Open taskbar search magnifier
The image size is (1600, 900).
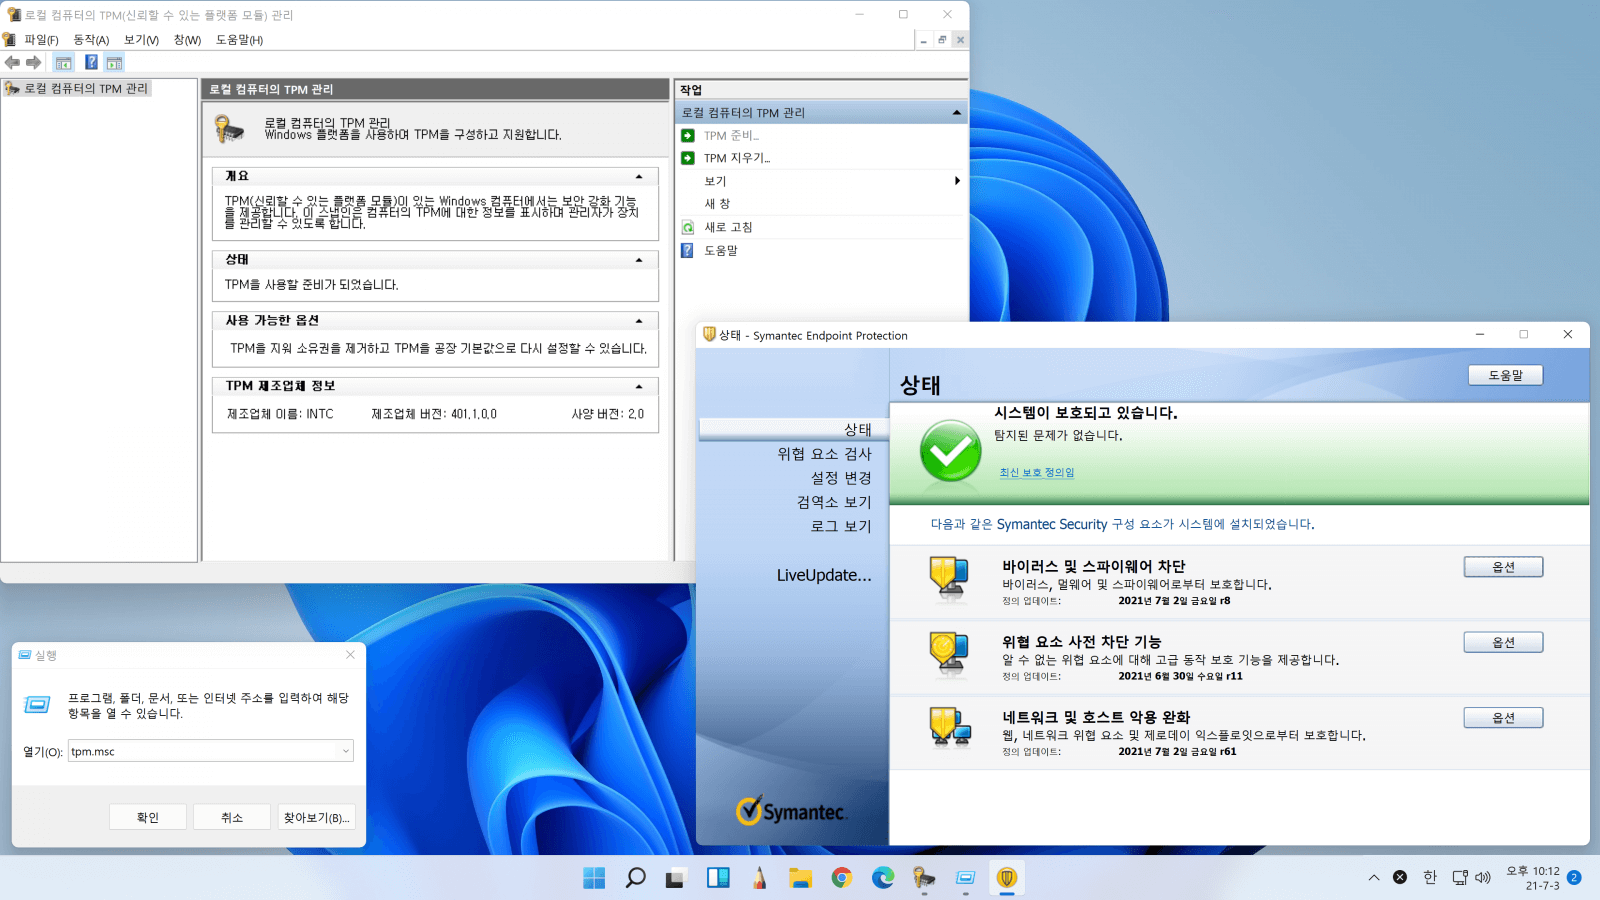tap(635, 878)
